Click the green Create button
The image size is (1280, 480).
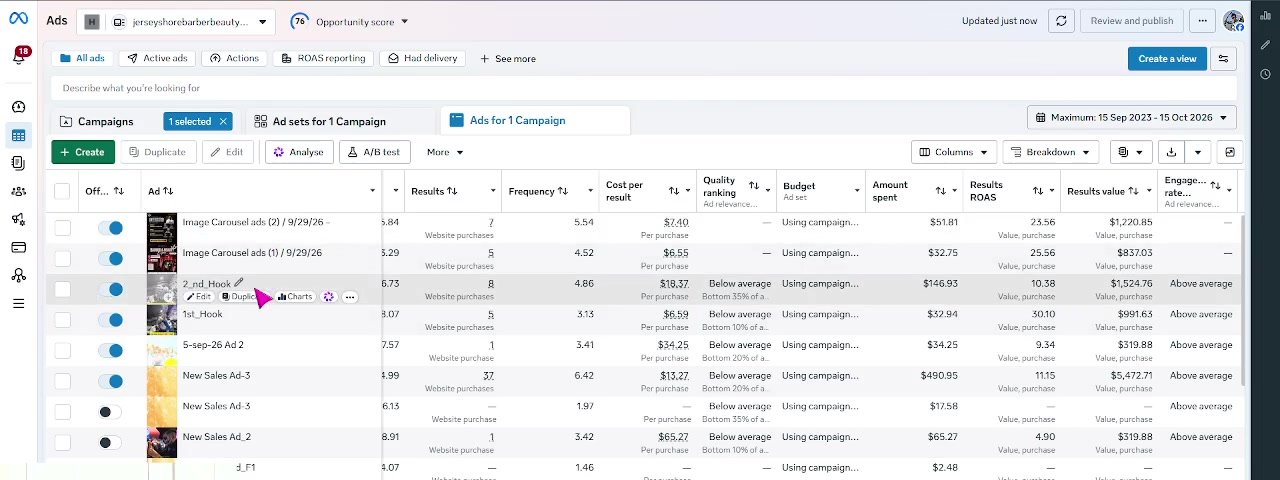[83, 152]
